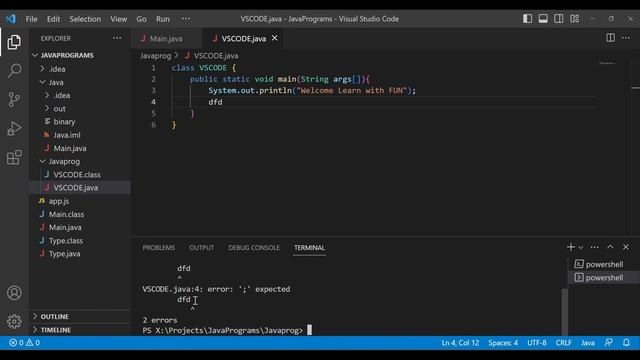The width and height of the screenshot is (640, 360).
Task: Expand the out folder
Action: click(80, 109)
